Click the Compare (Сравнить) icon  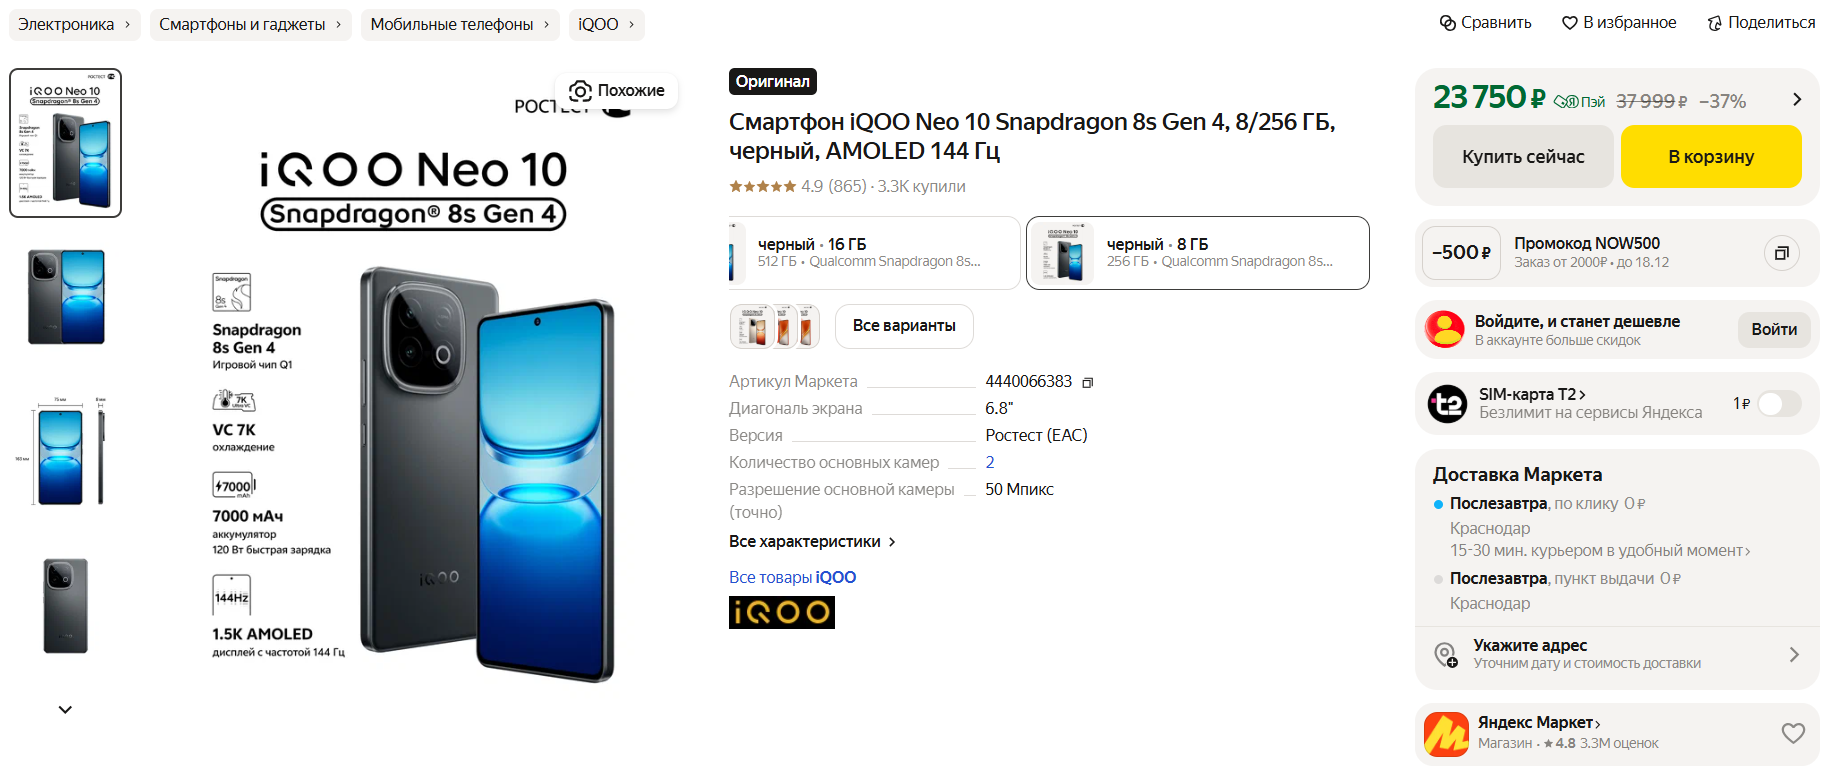tap(1447, 23)
